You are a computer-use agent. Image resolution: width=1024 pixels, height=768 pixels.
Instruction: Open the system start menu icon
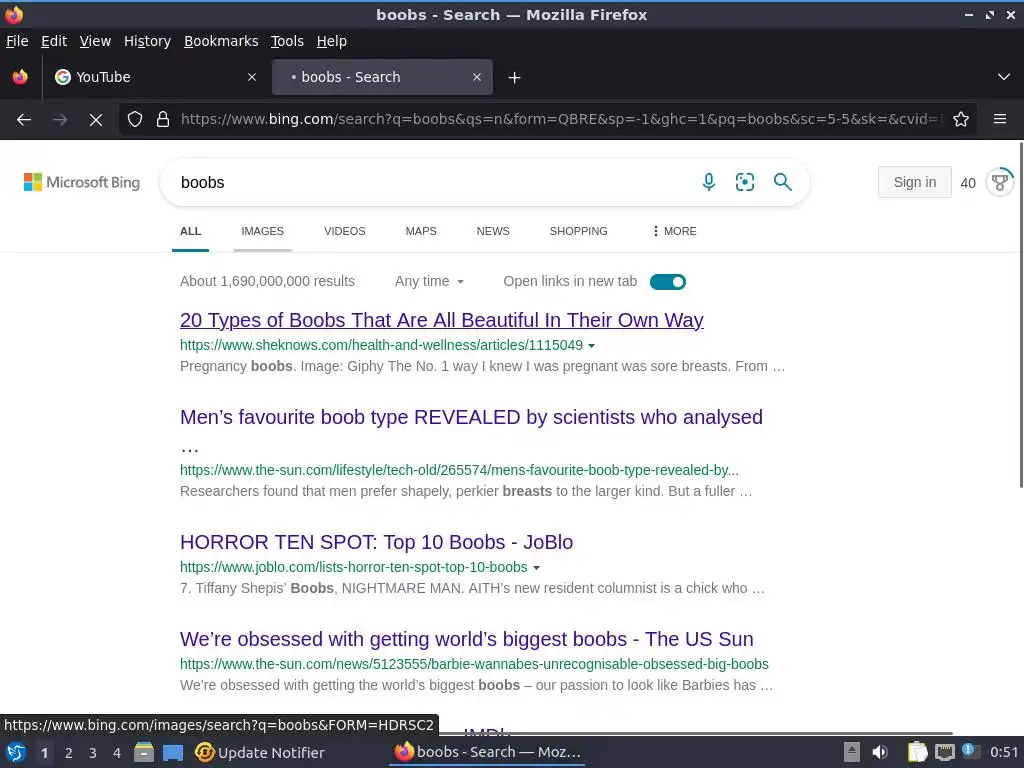[x=16, y=753]
